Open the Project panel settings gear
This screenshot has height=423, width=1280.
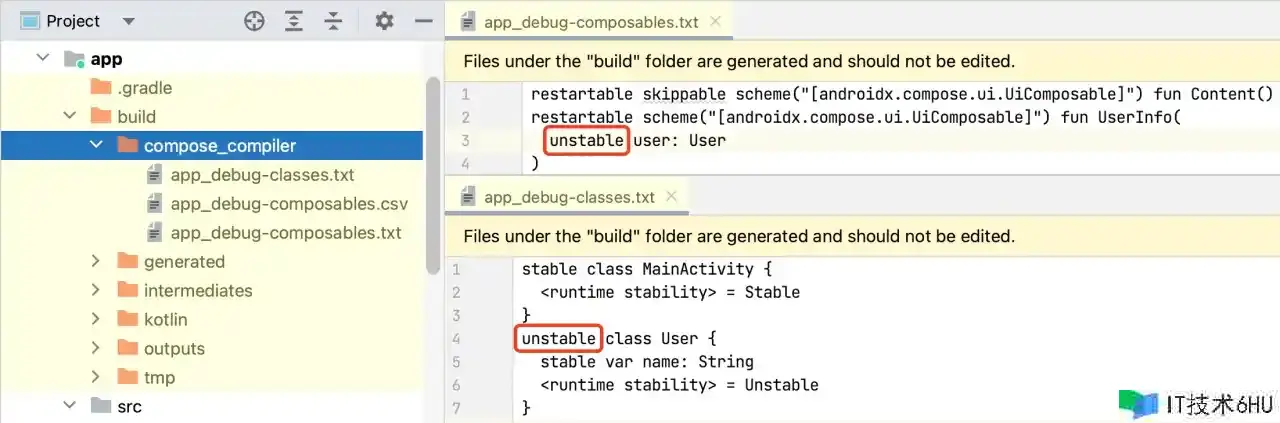pos(384,21)
